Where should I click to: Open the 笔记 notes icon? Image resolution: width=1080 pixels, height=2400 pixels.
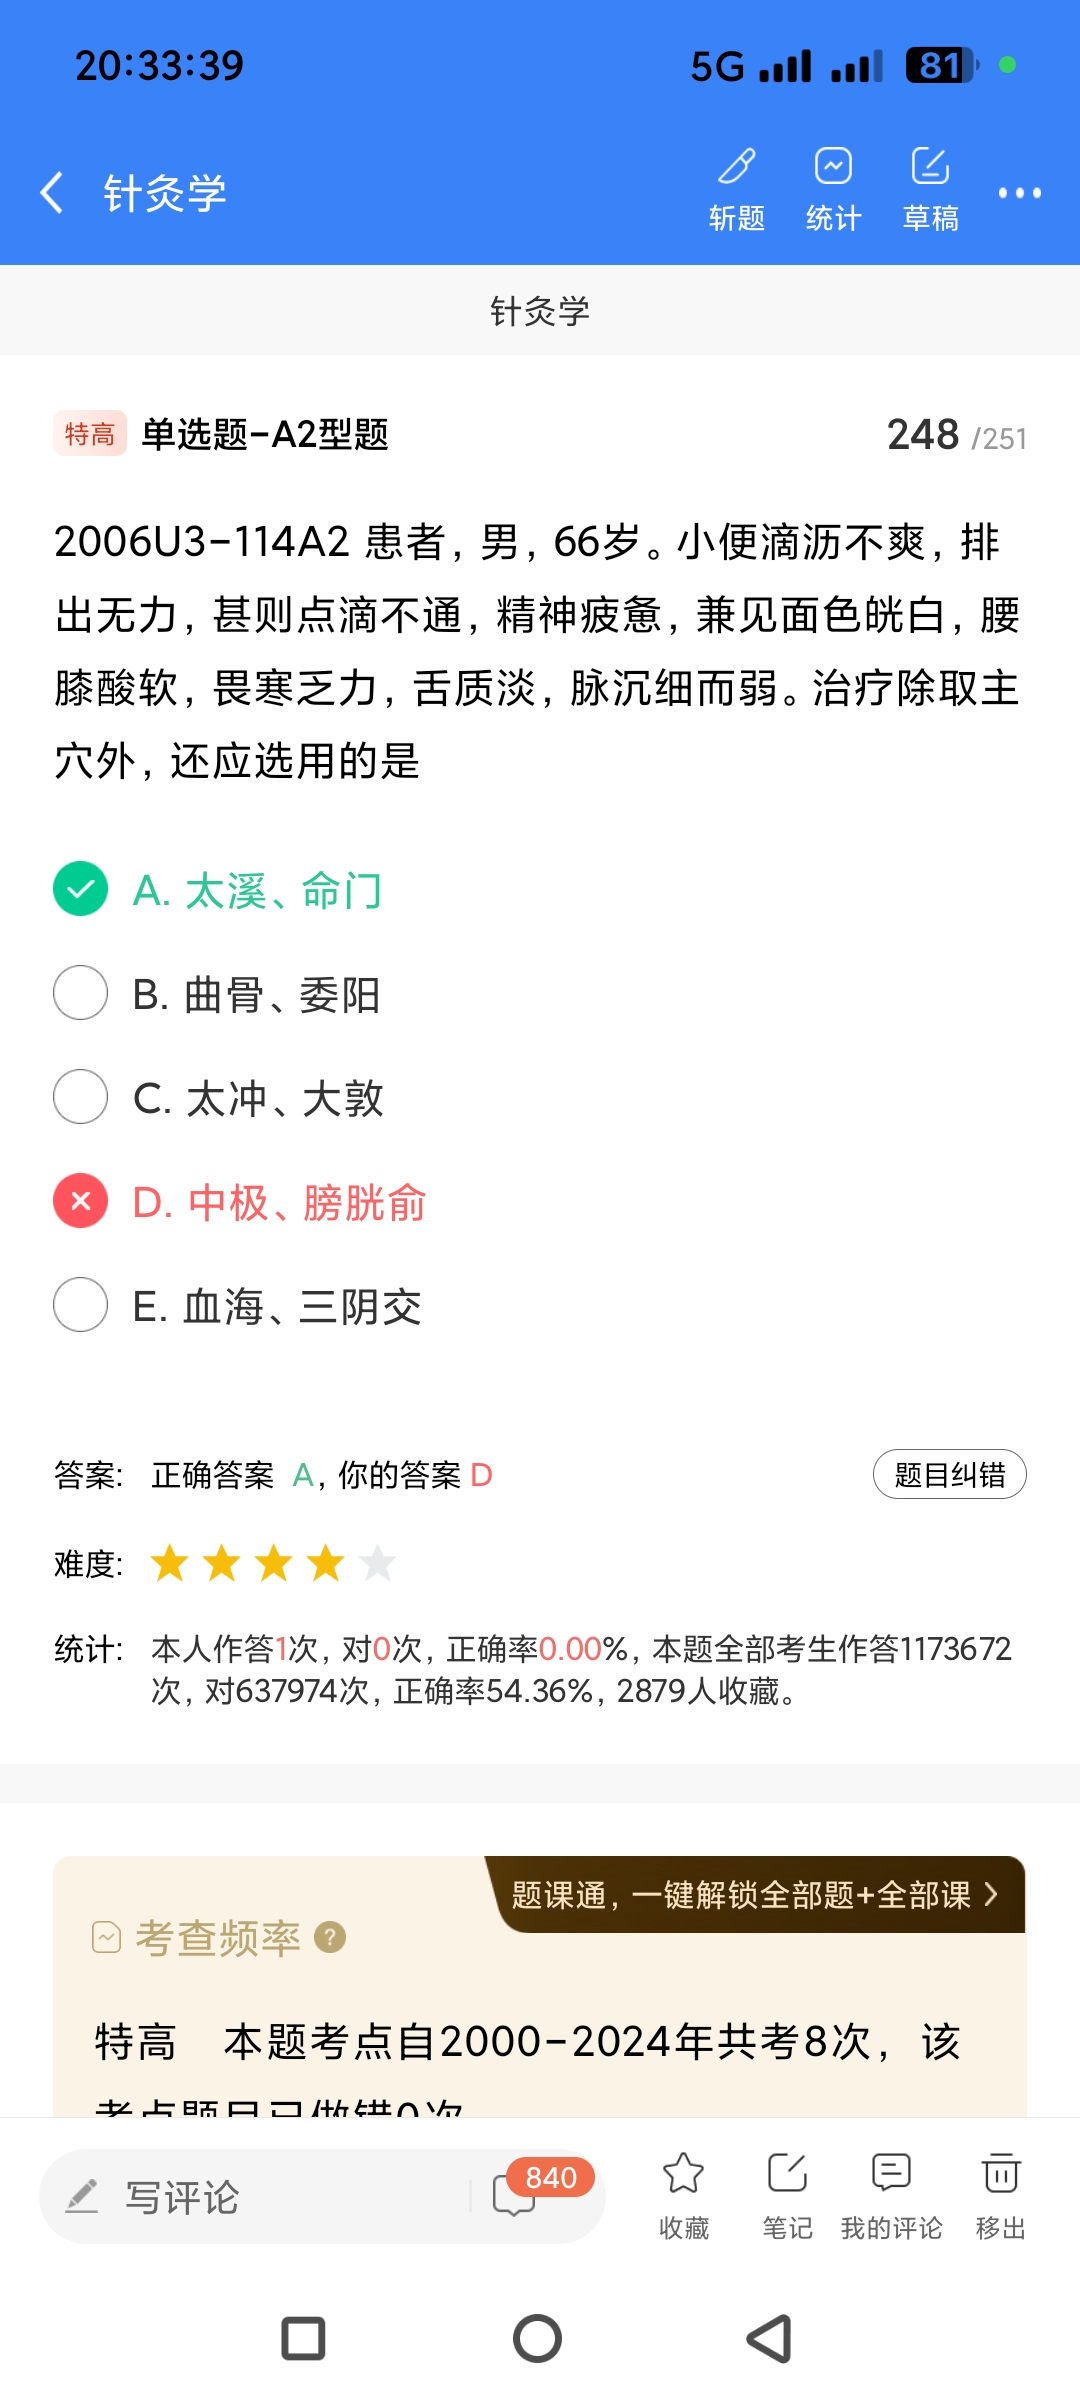(787, 2194)
